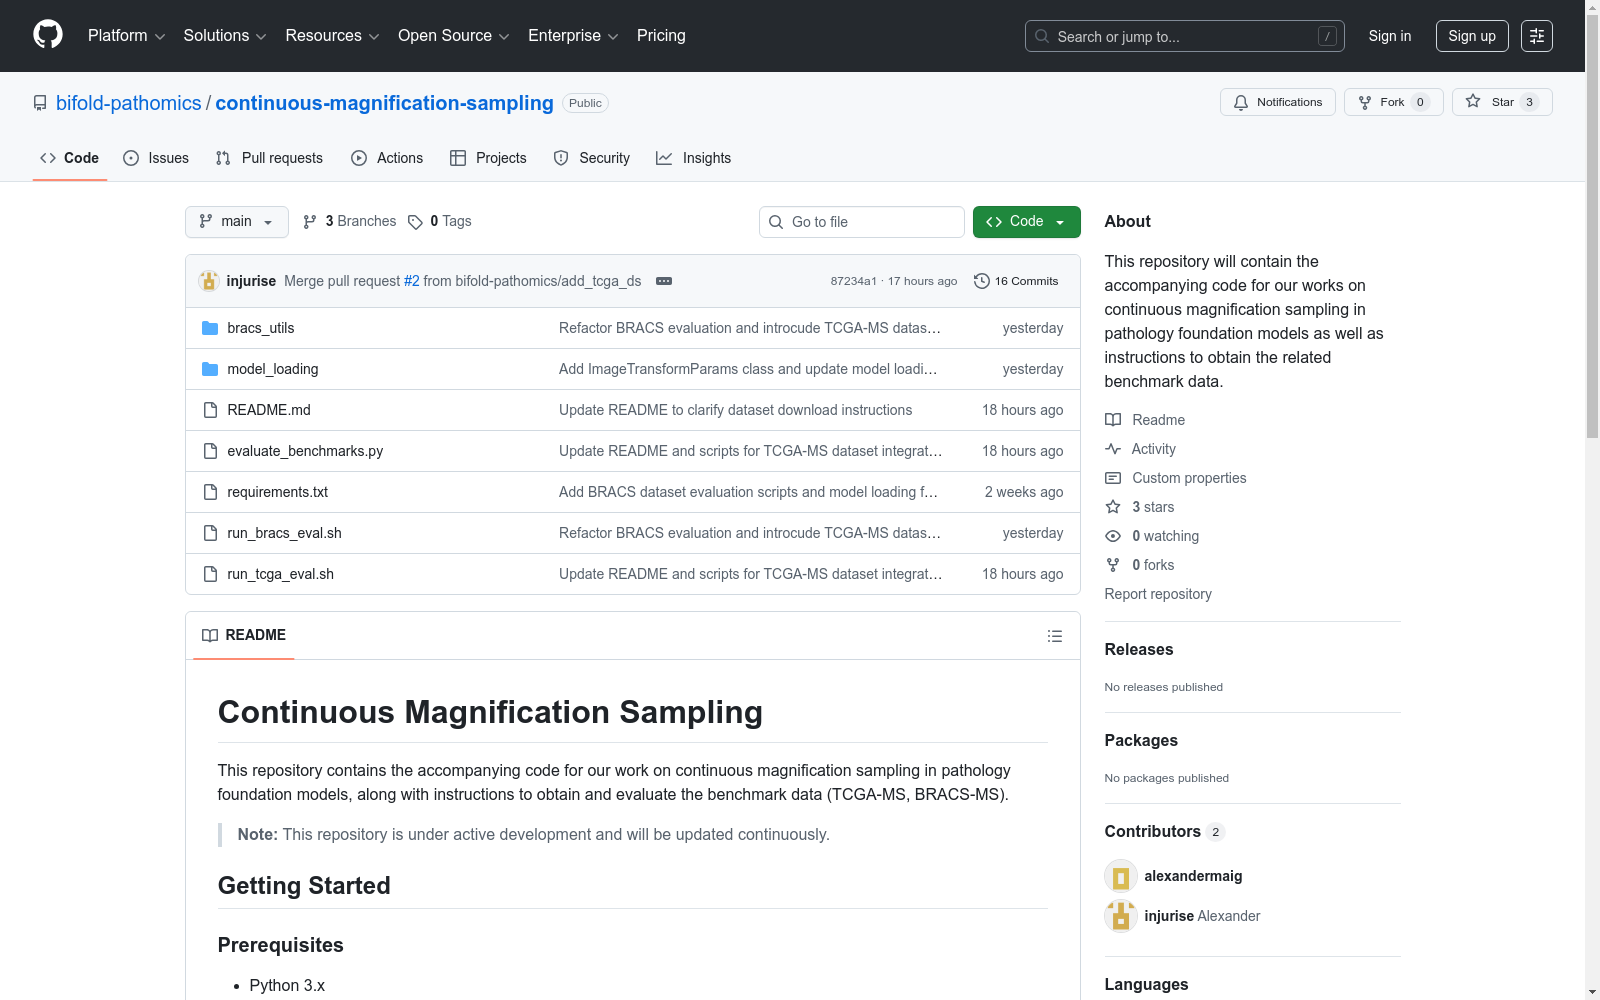
Task: Switch to the Insights tab
Action: 694,158
